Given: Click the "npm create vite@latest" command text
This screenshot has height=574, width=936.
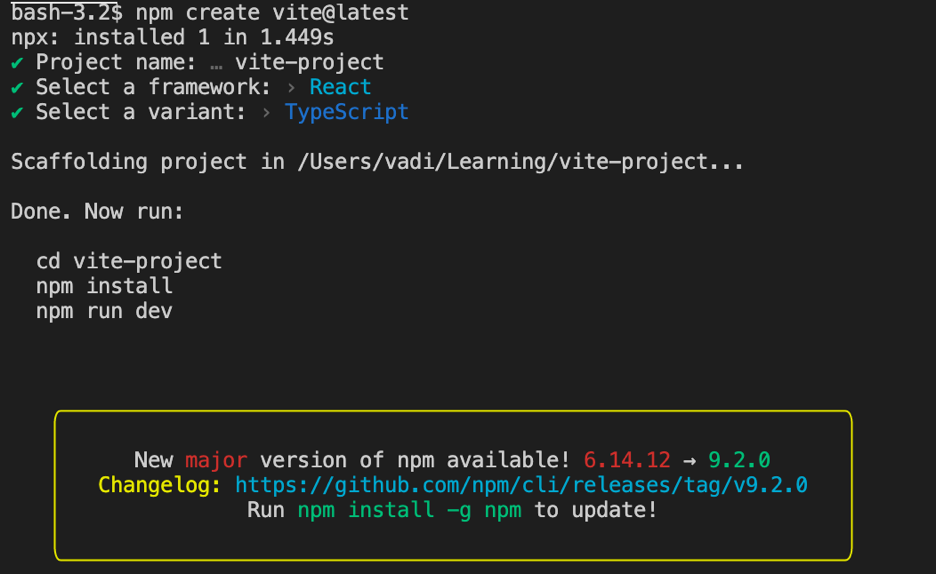Looking at the screenshot, I should click(272, 13).
